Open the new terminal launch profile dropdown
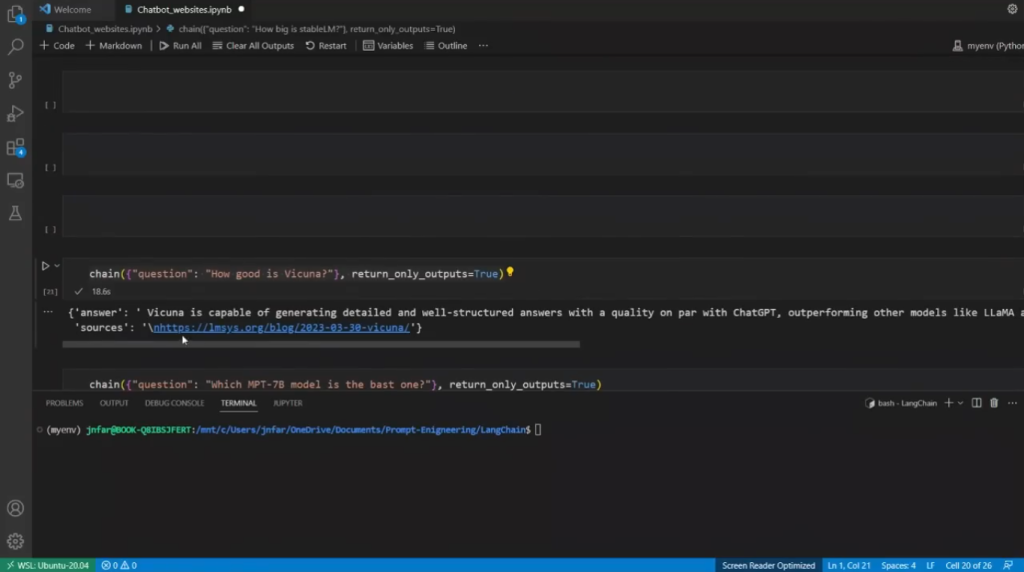The width and height of the screenshot is (1024, 572). coord(961,403)
